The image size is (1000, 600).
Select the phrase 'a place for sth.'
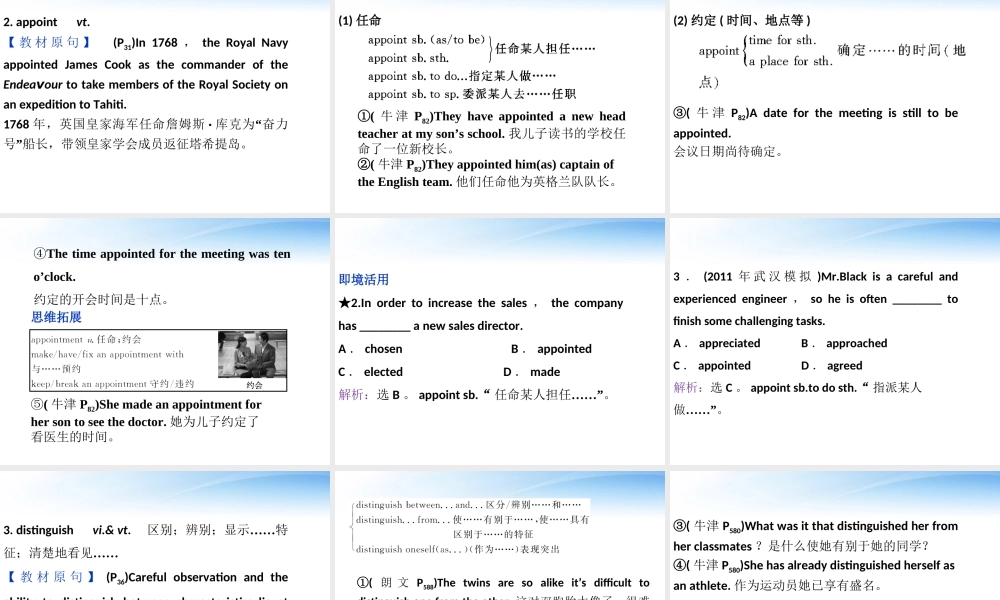tap(790, 61)
